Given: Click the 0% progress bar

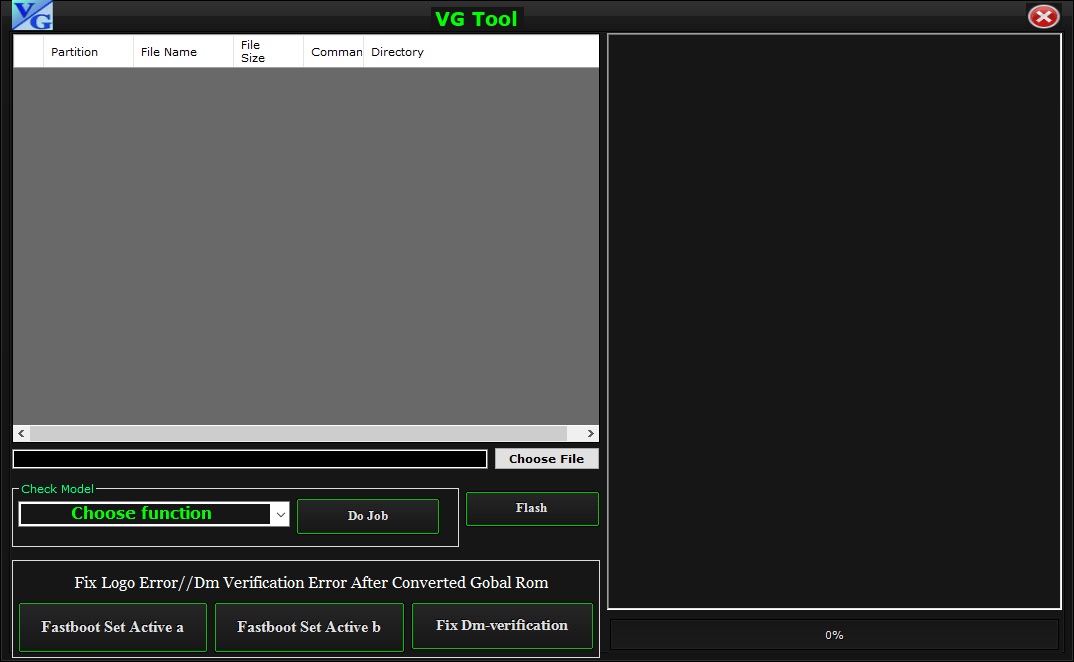Looking at the screenshot, I should tap(834, 634).
